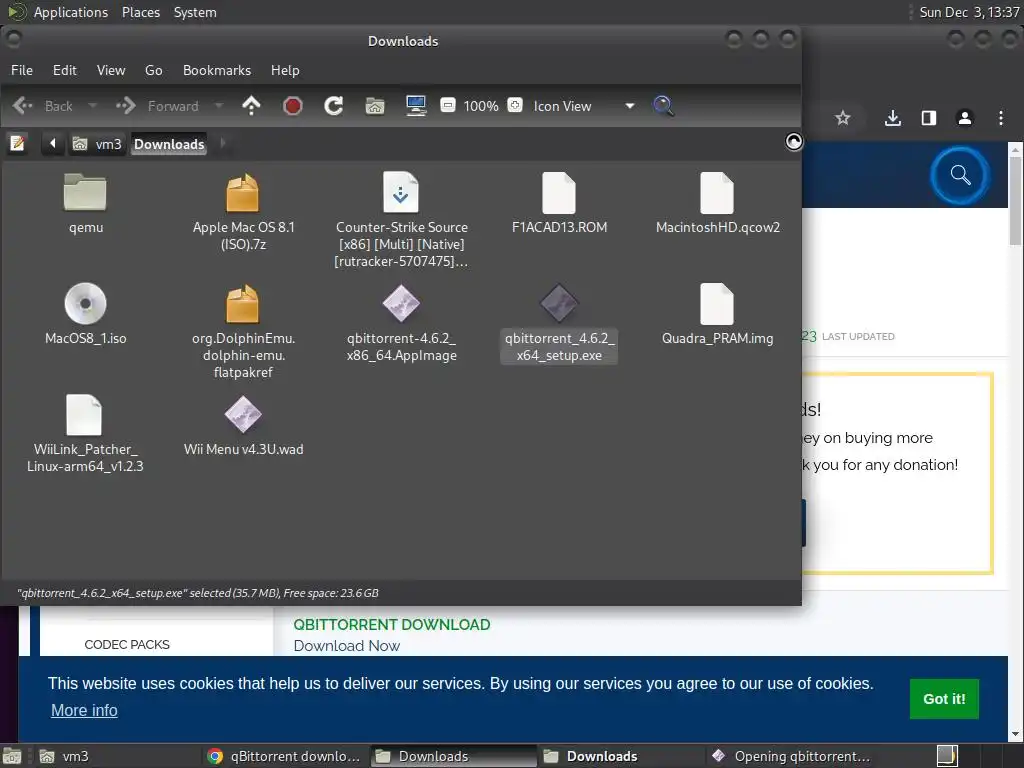Viewport: 1024px width, 768px height.
Task: Go to the home folder
Action: point(375,106)
